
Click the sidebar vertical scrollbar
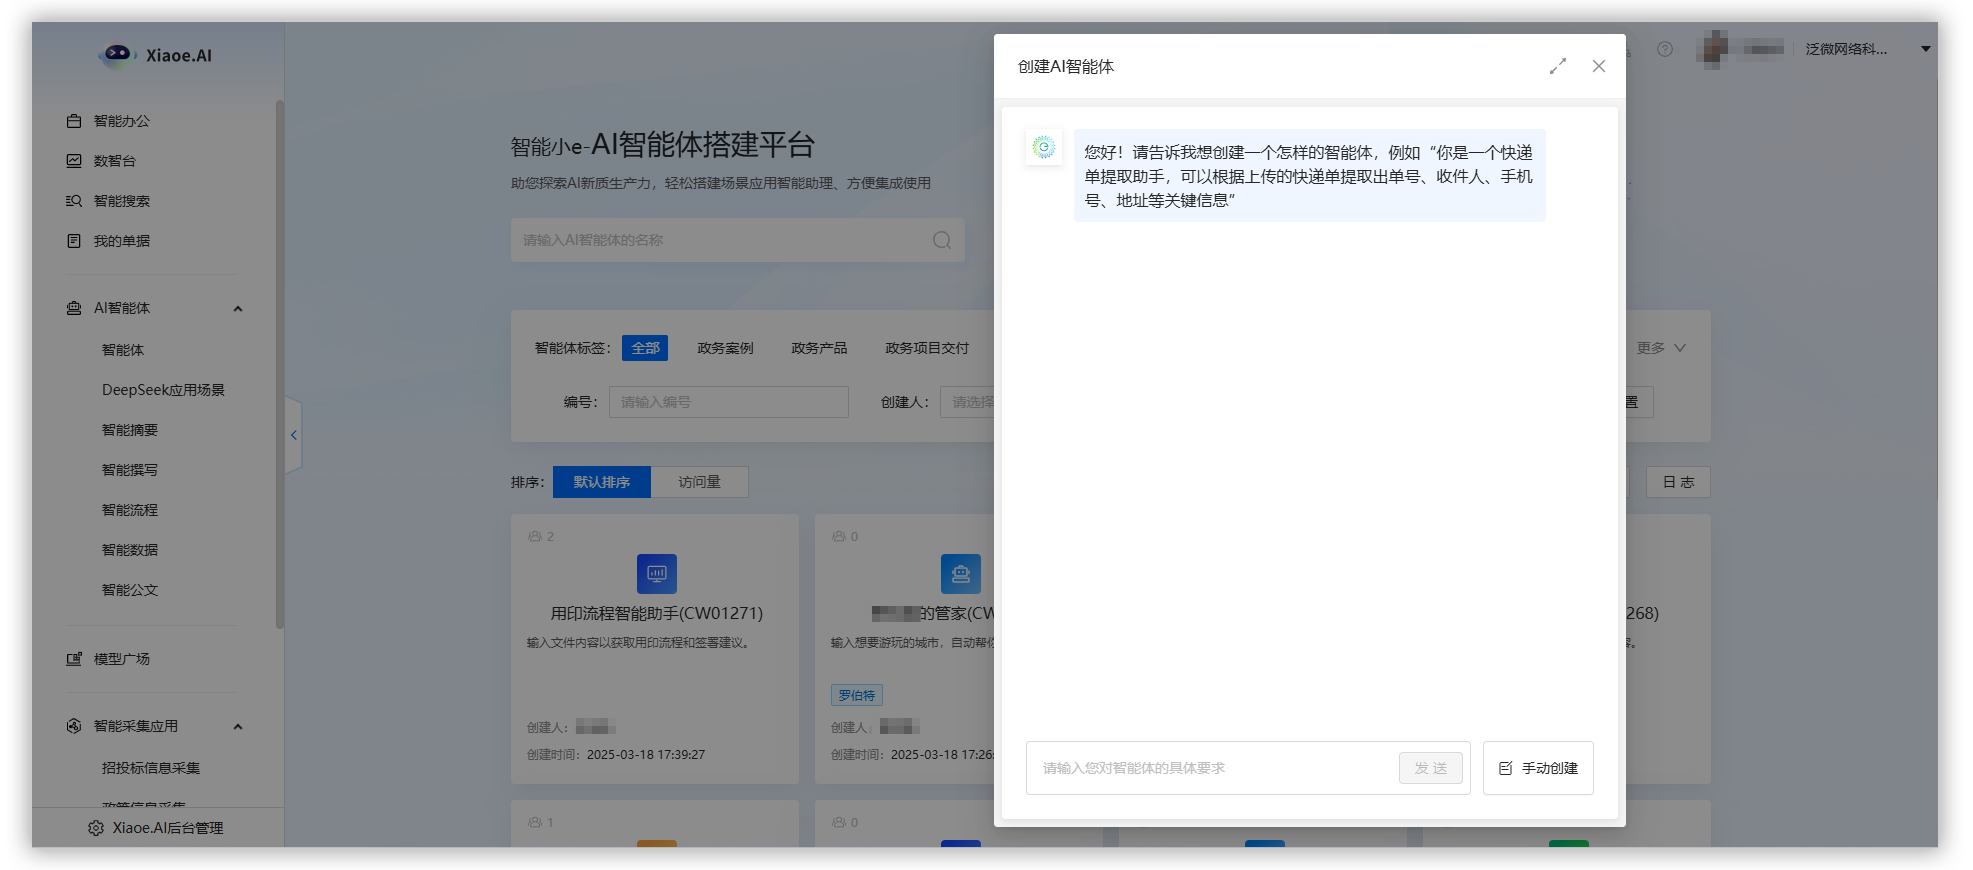[x=280, y=364]
